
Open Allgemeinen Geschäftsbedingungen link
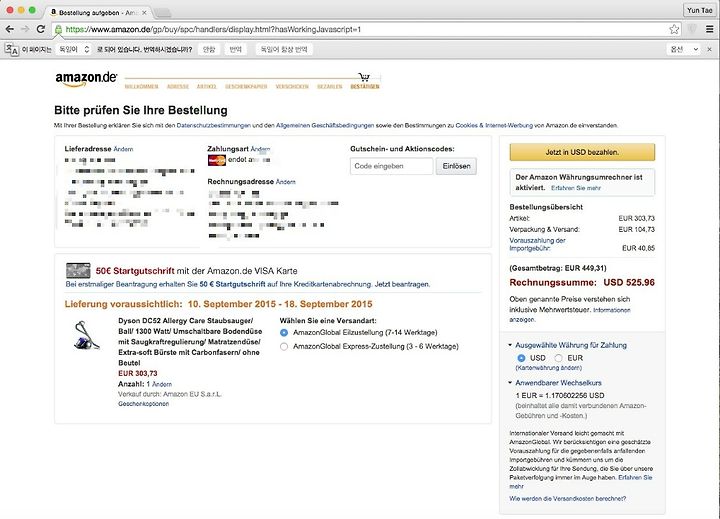coord(325,125)
